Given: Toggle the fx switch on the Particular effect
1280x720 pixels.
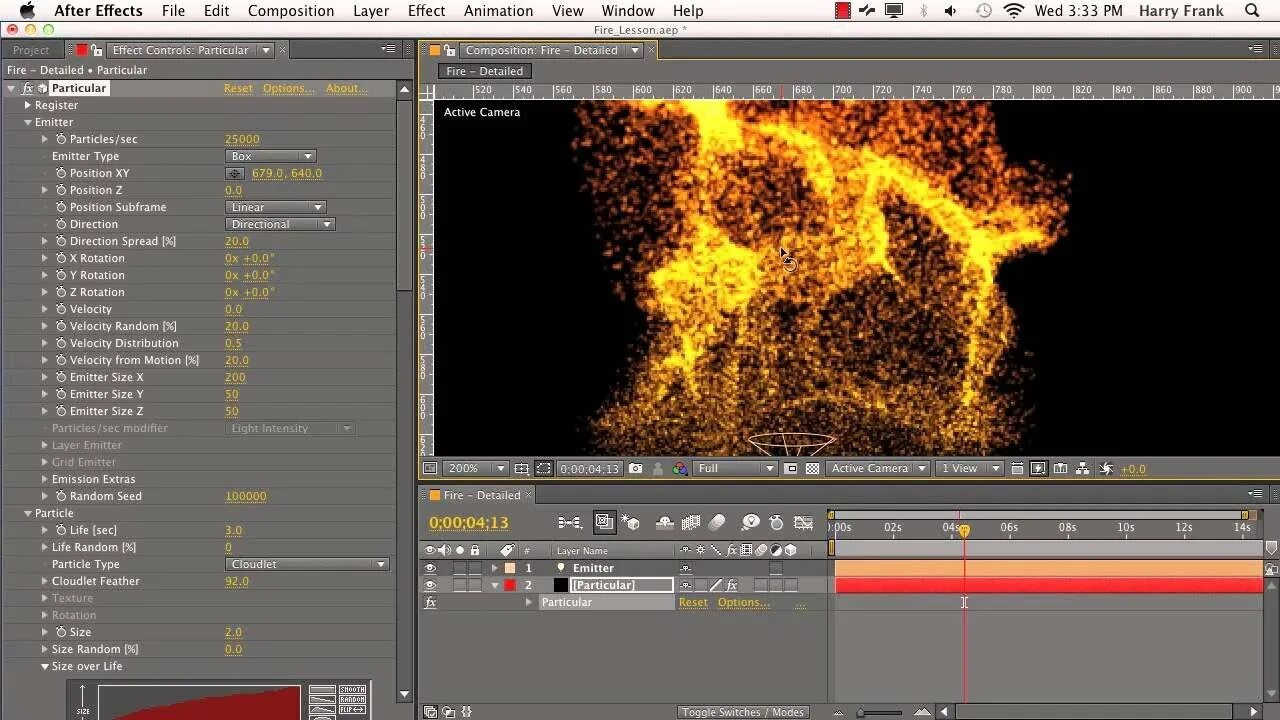Looking at the screenshot, I should (x=430, y=602).
